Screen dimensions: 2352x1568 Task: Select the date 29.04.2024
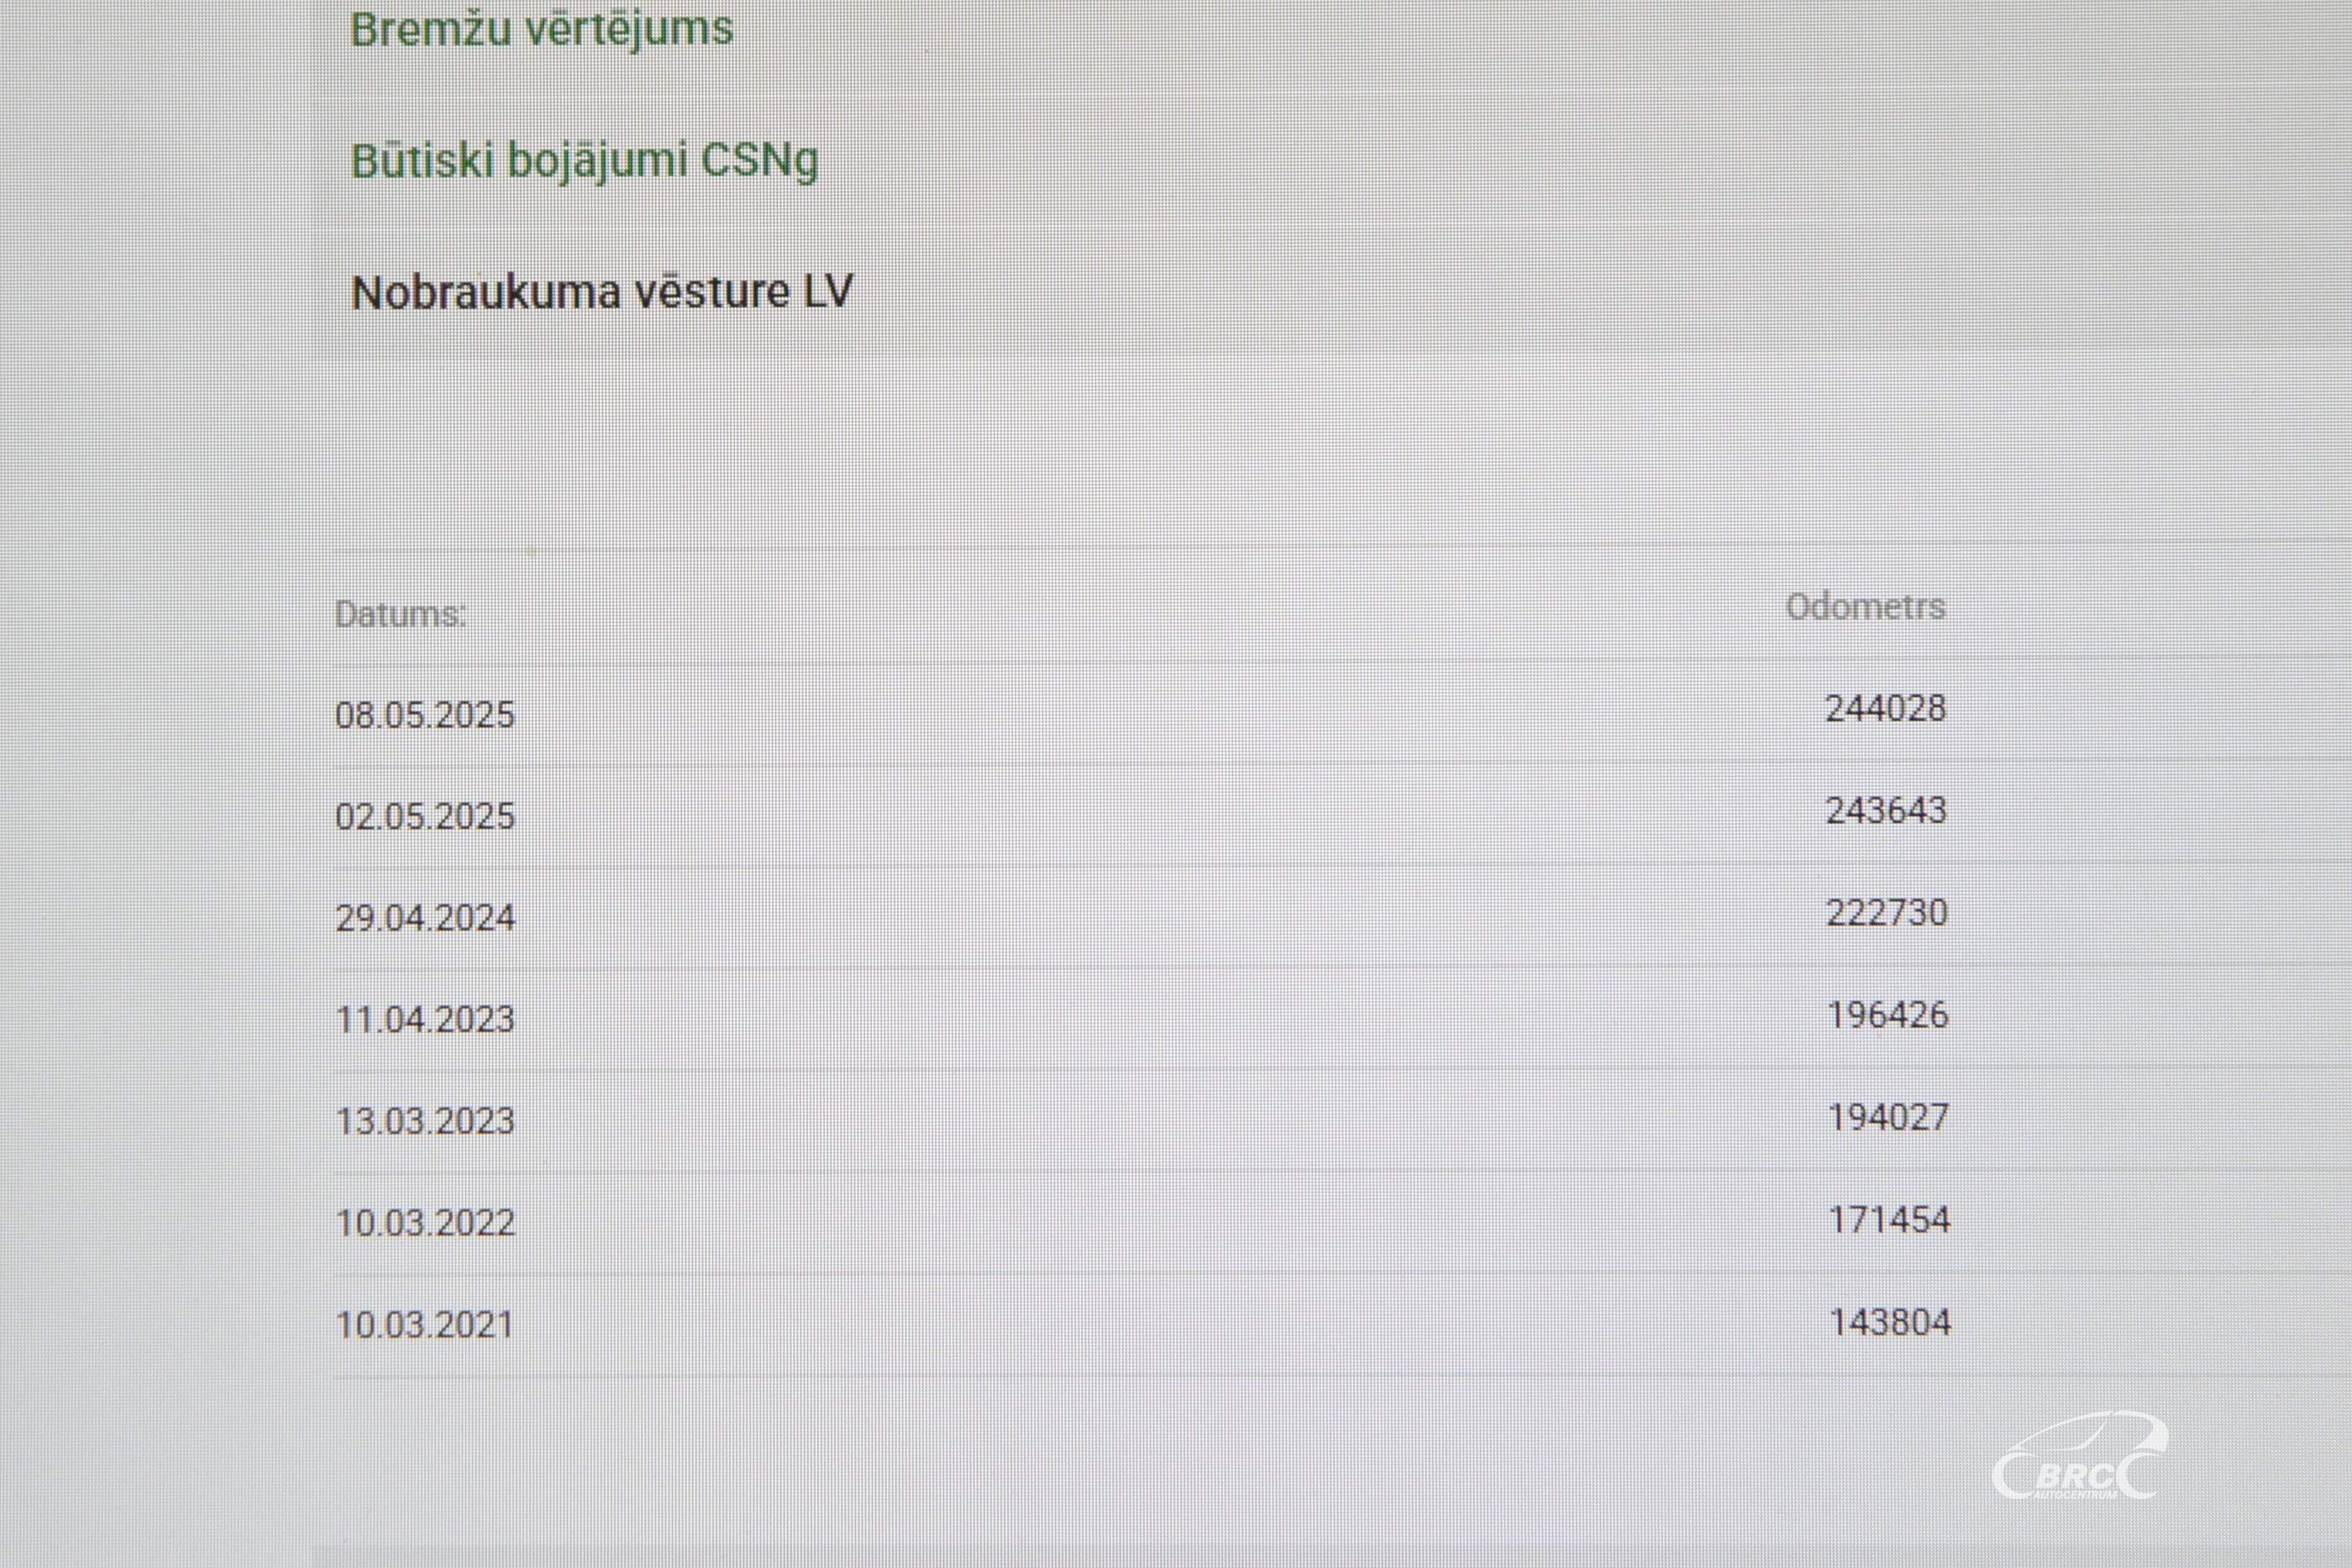click(x=425, y=918)
